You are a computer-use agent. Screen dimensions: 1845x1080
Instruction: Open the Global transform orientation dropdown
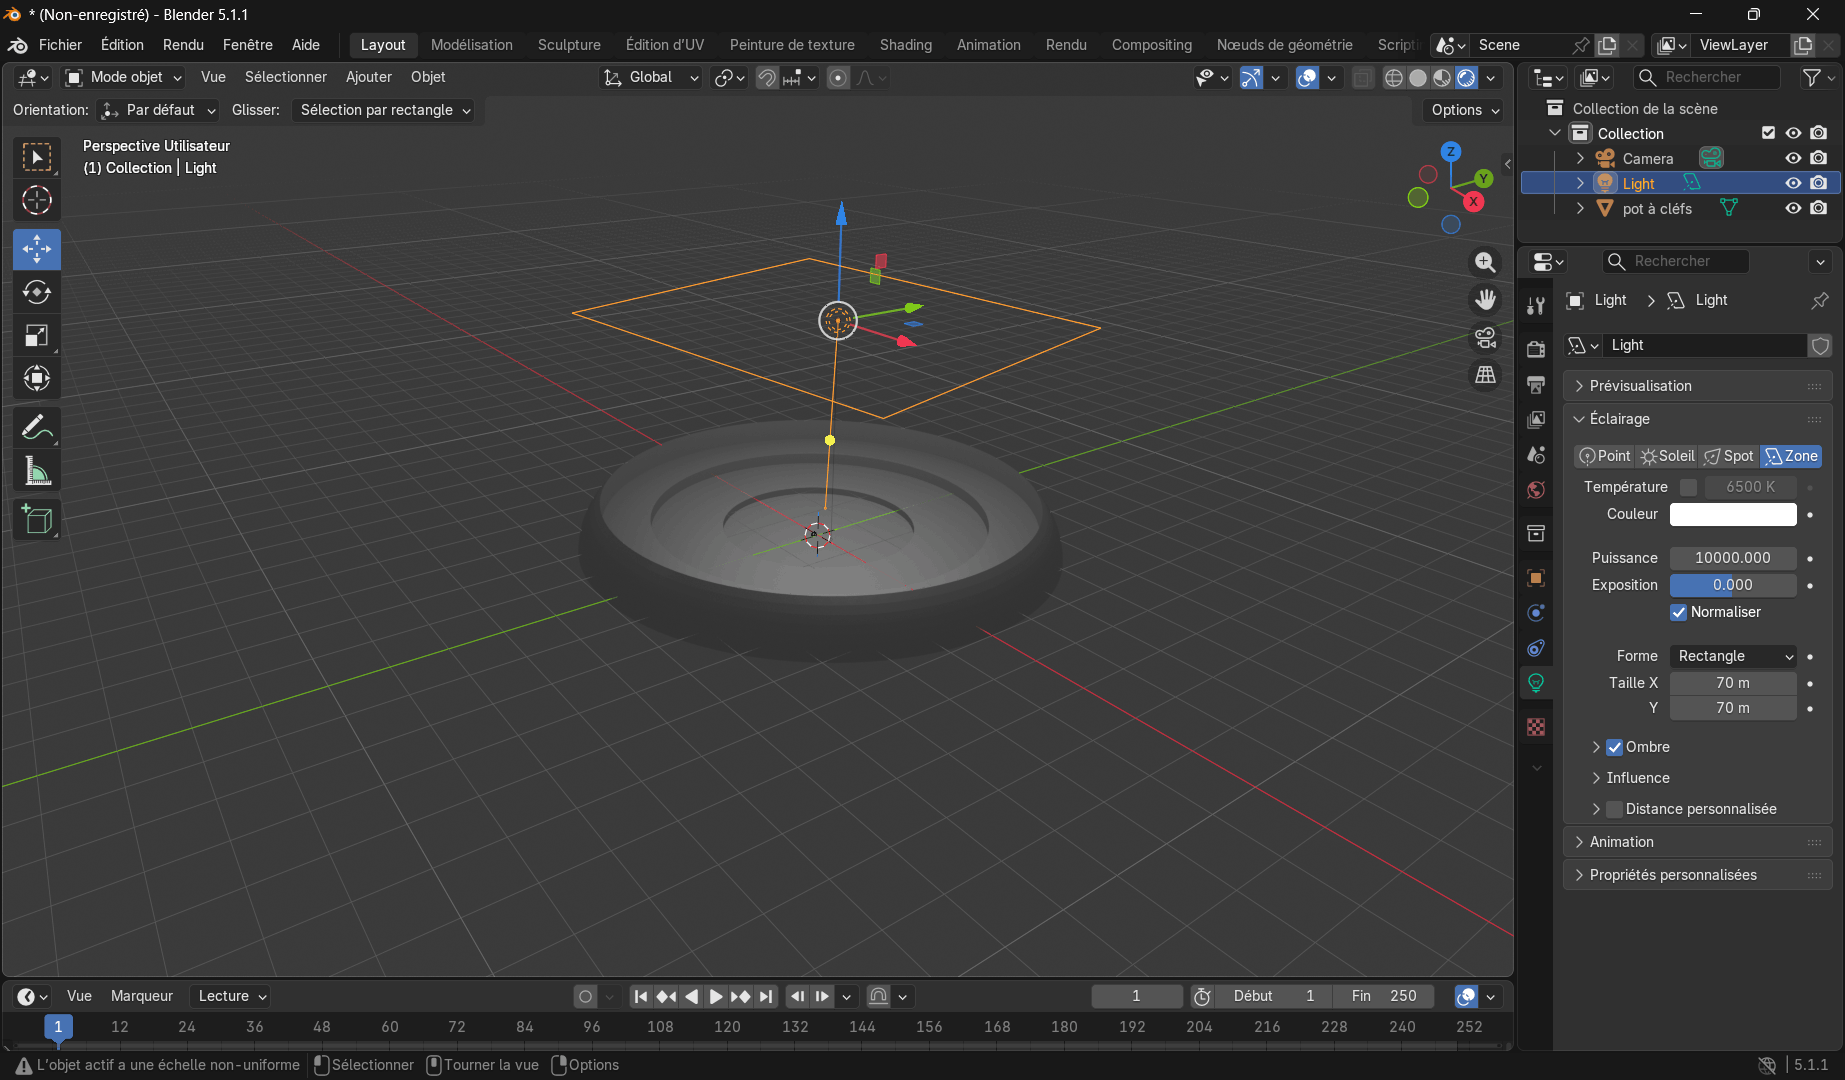coord(650,77)
